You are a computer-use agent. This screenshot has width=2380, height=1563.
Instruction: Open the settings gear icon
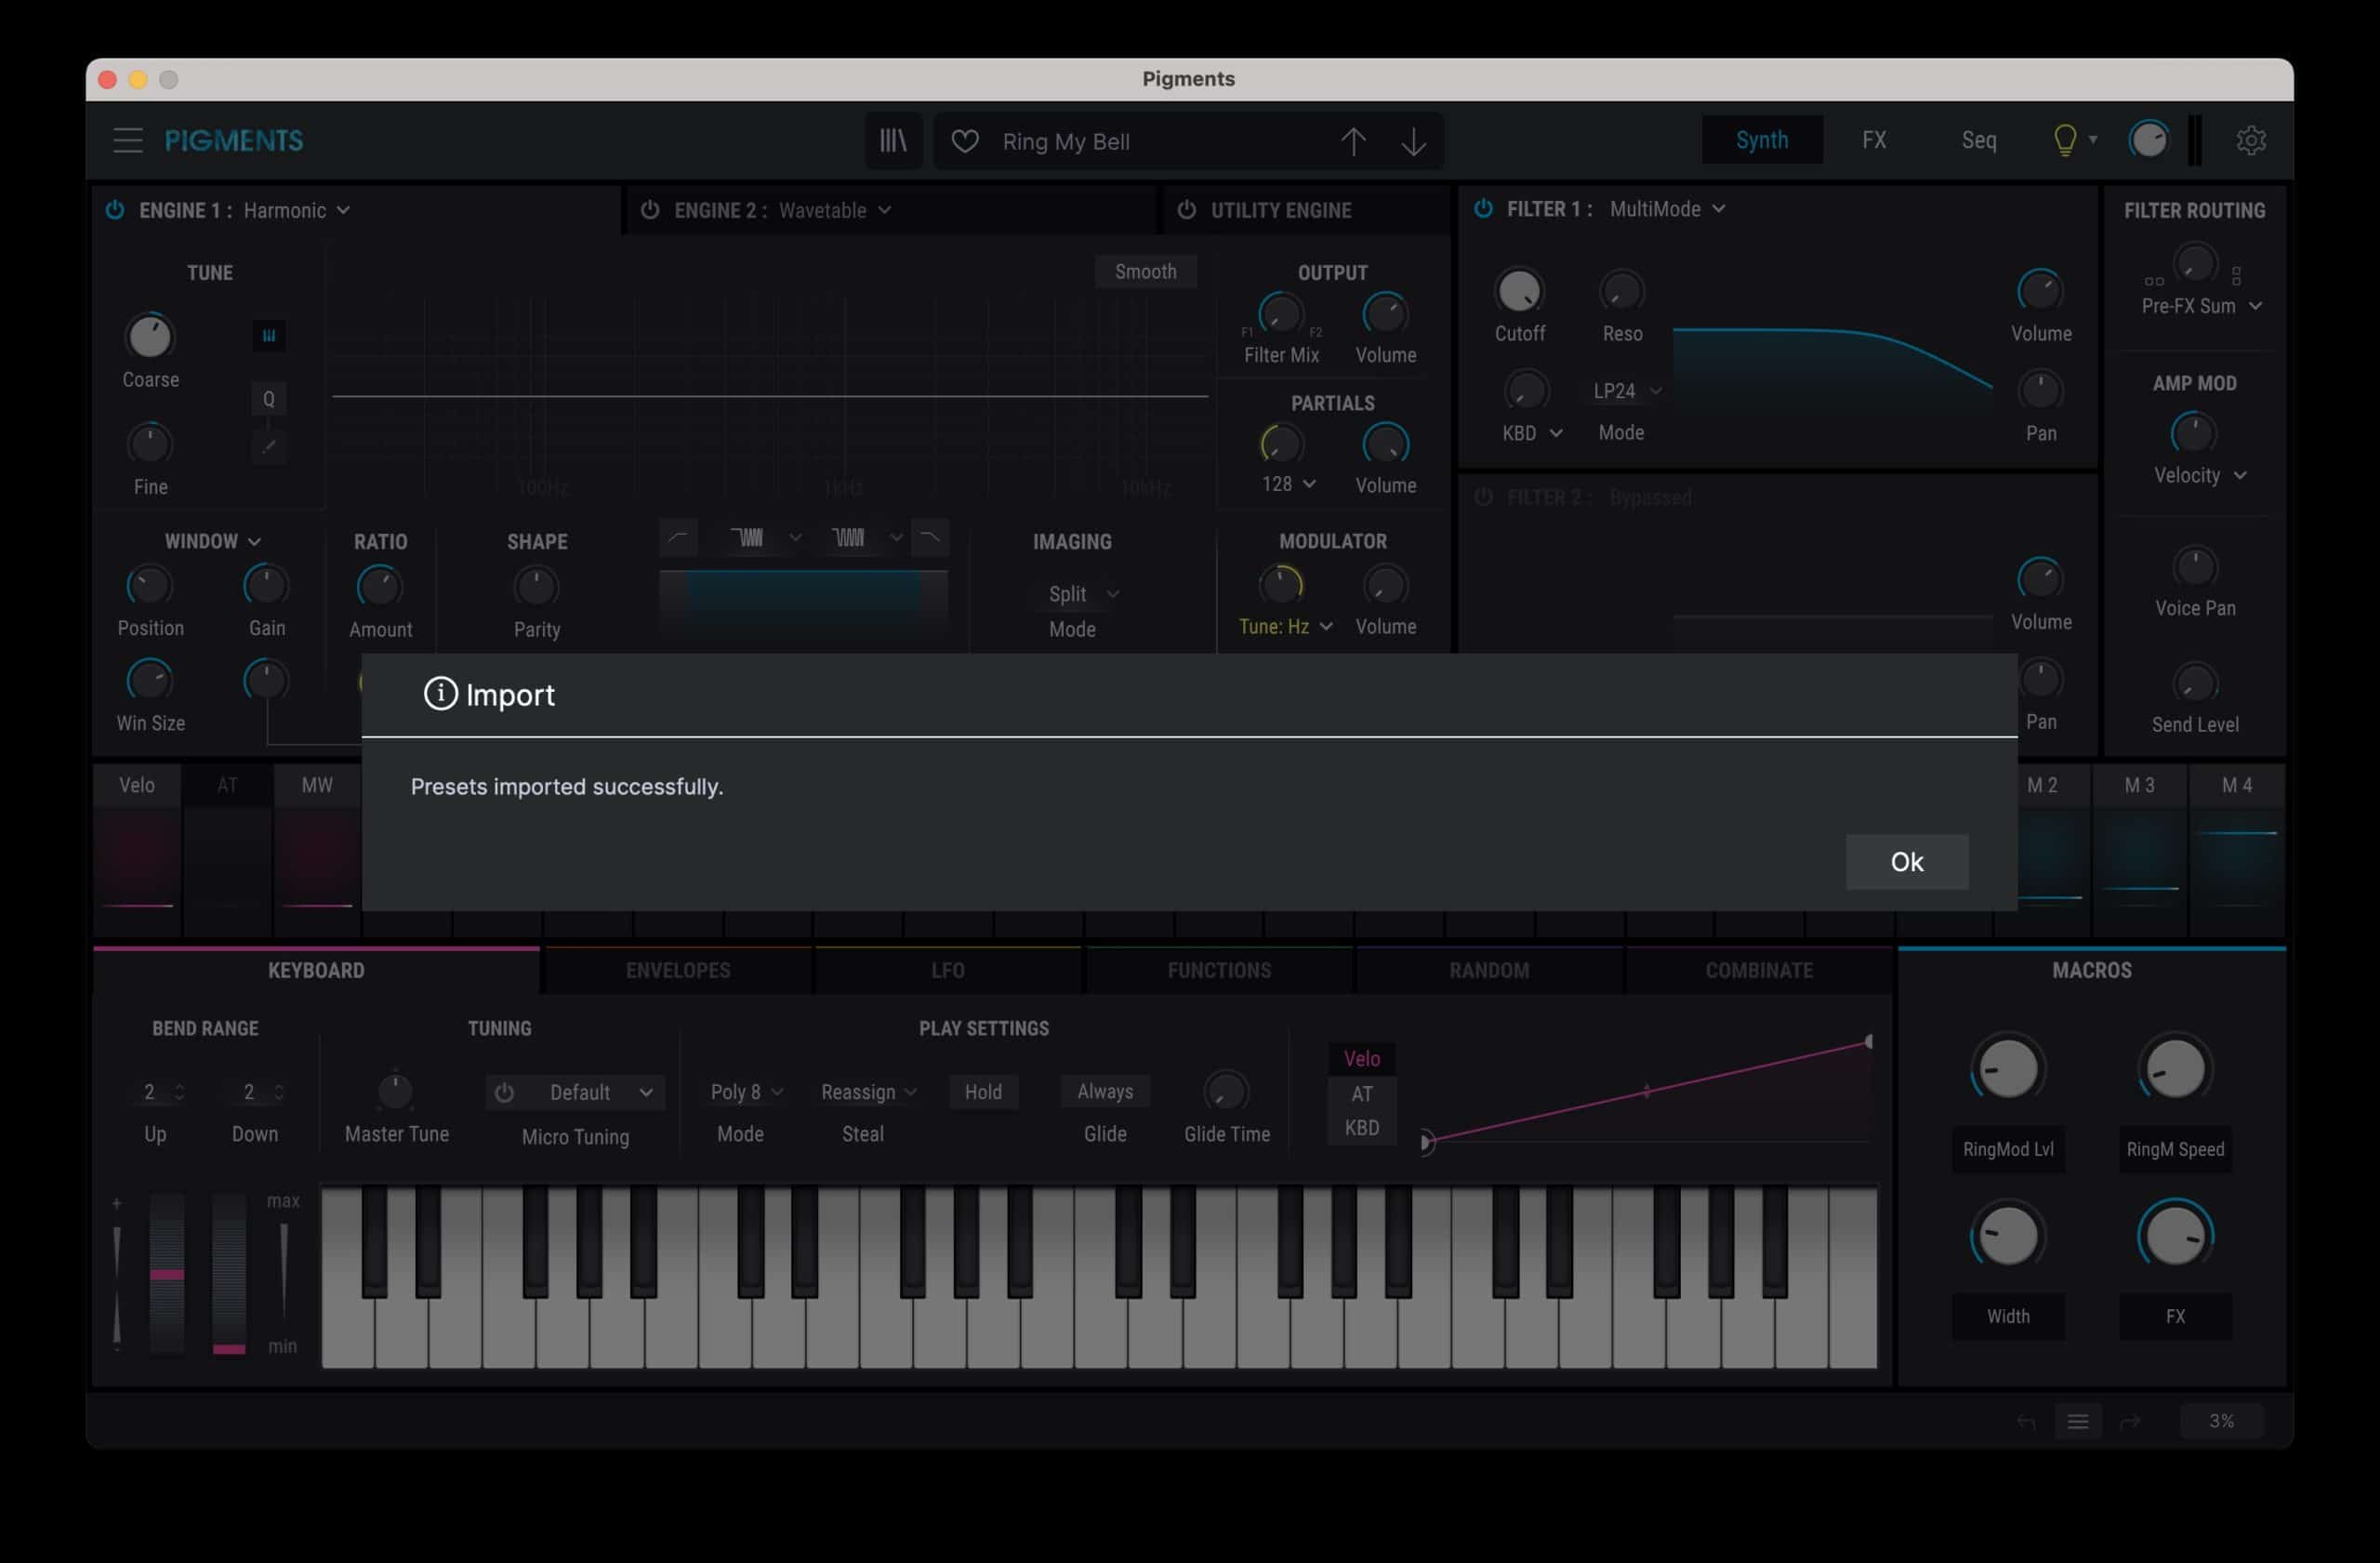tap(2250, 140)
